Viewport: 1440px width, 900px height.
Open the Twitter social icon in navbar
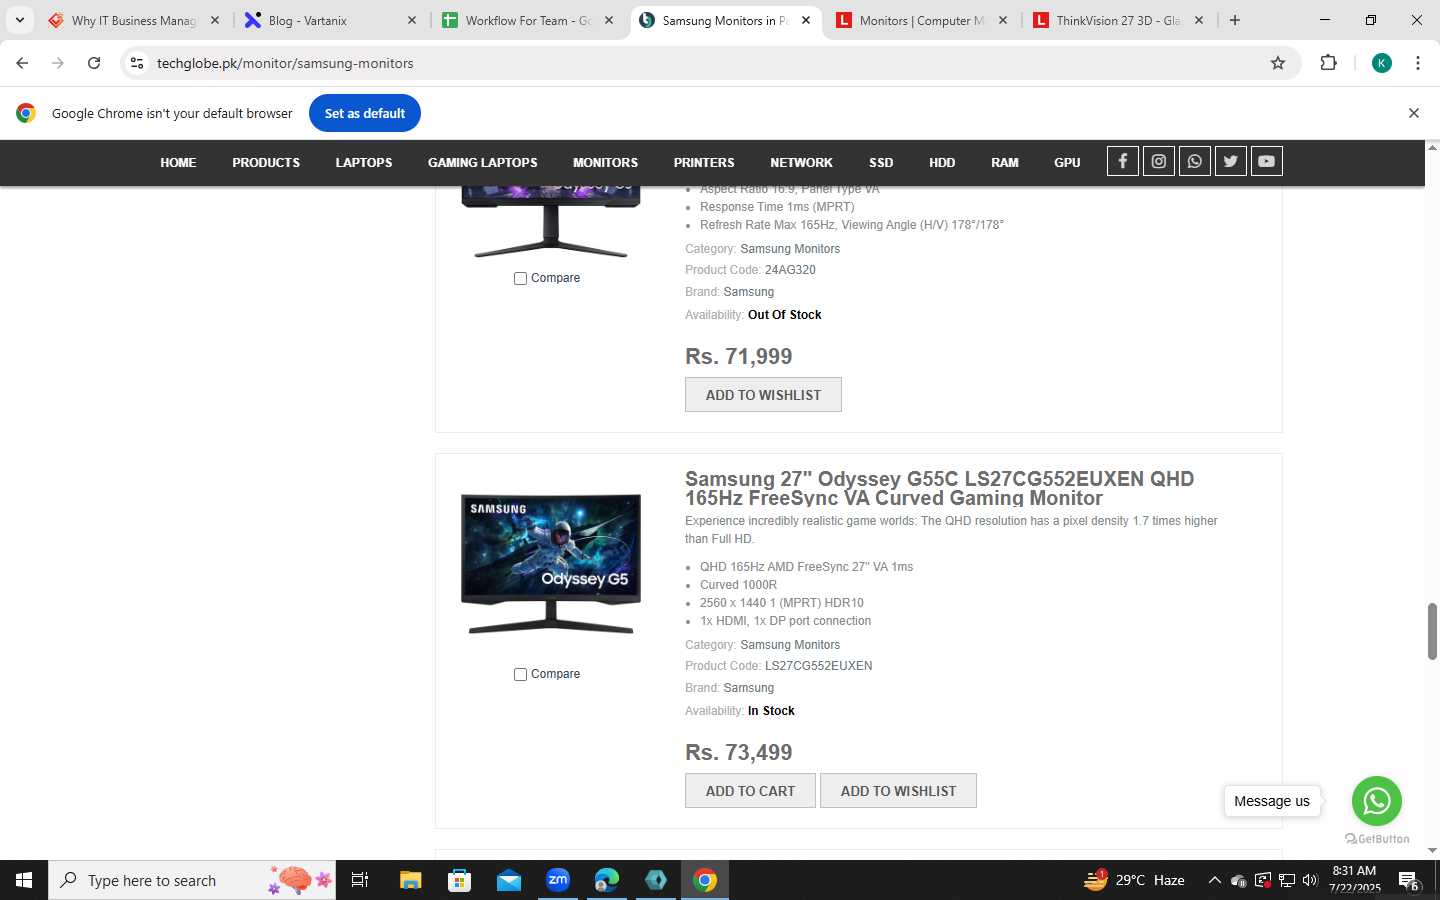point(1231,161)
